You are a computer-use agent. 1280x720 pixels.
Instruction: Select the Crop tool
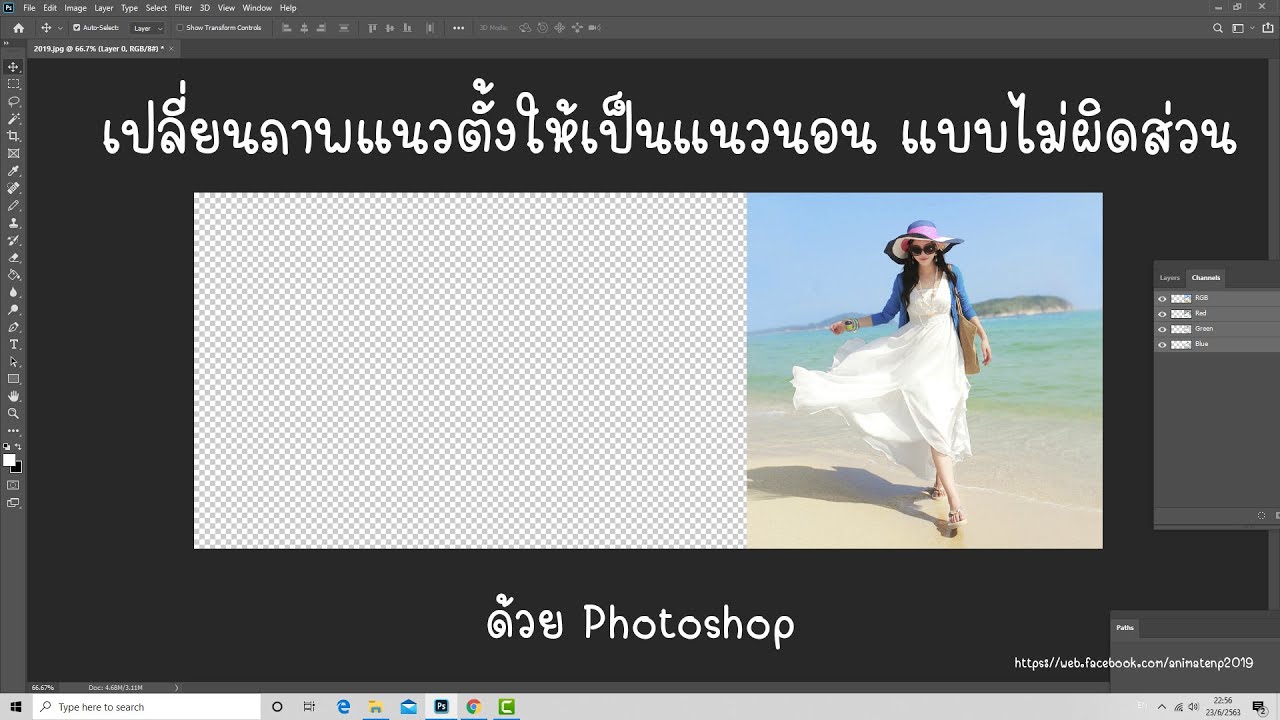pos(13,136)
